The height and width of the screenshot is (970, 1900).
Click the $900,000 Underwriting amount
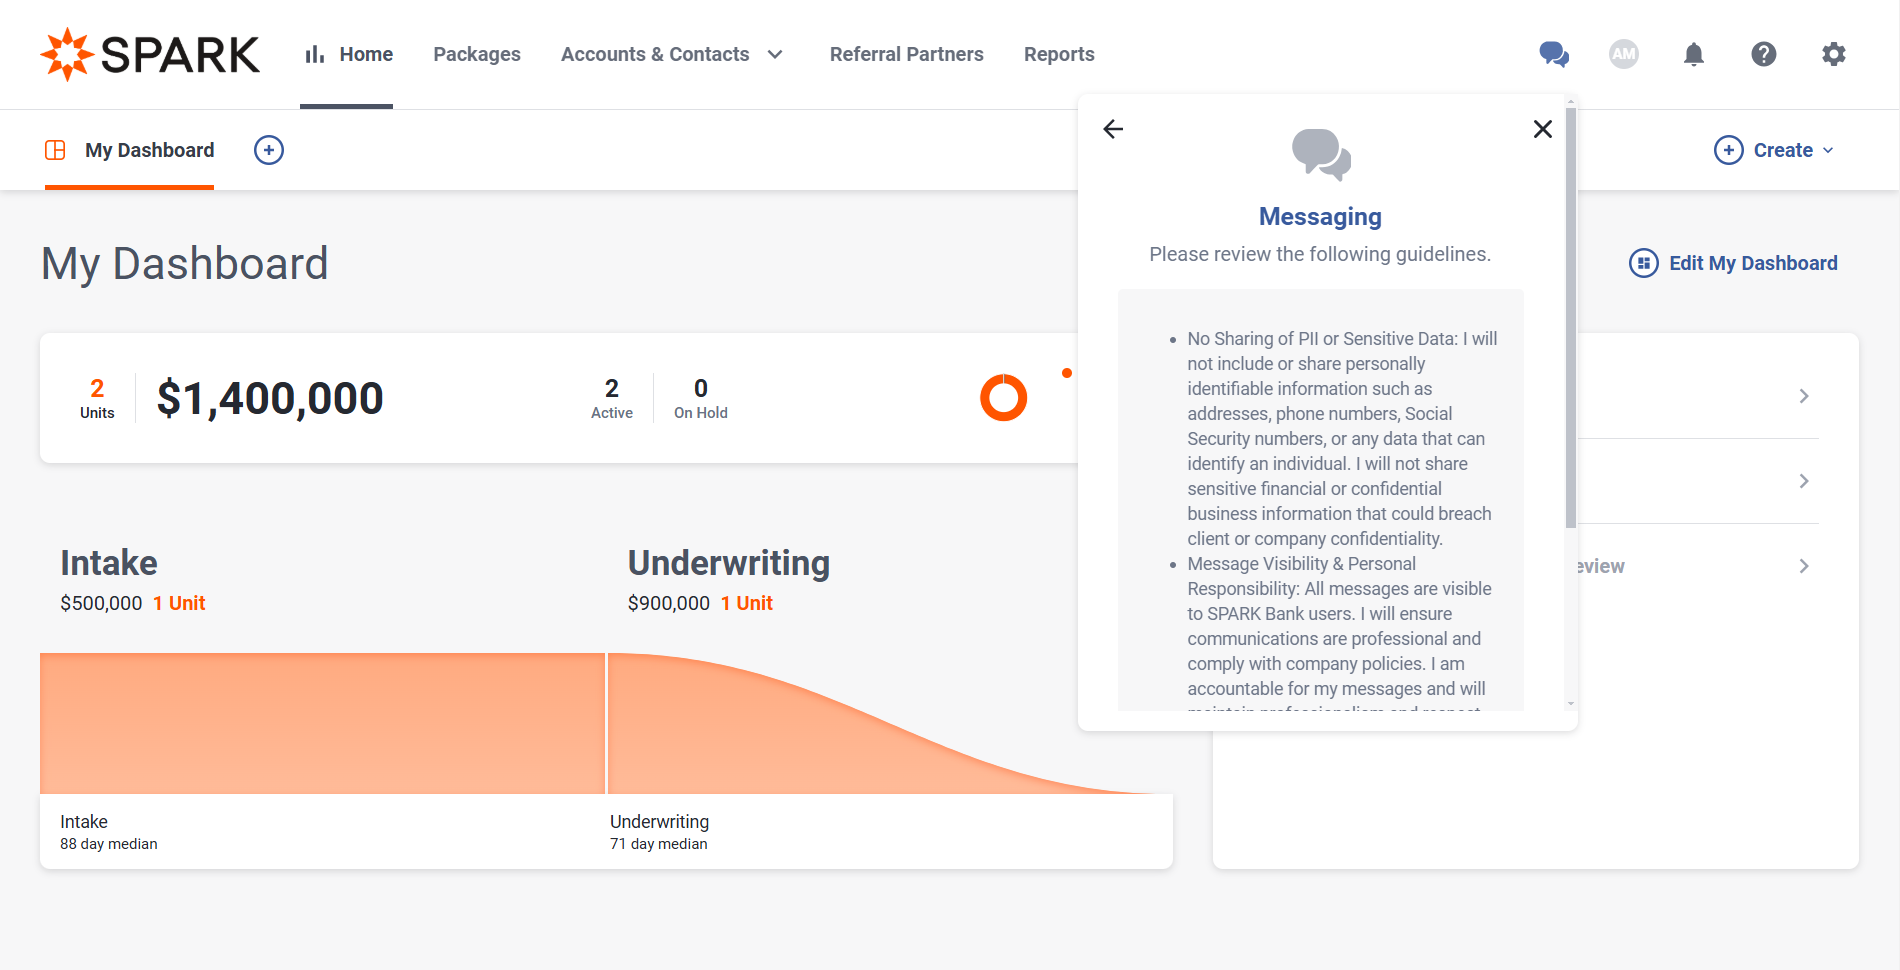[669, 603]
